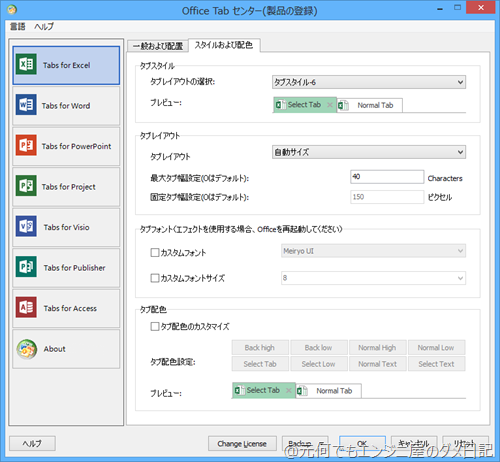Click Excel icon on bottom preview Normal Tab
The height and width of the screenshot is (462, 500).
(302, 391)
